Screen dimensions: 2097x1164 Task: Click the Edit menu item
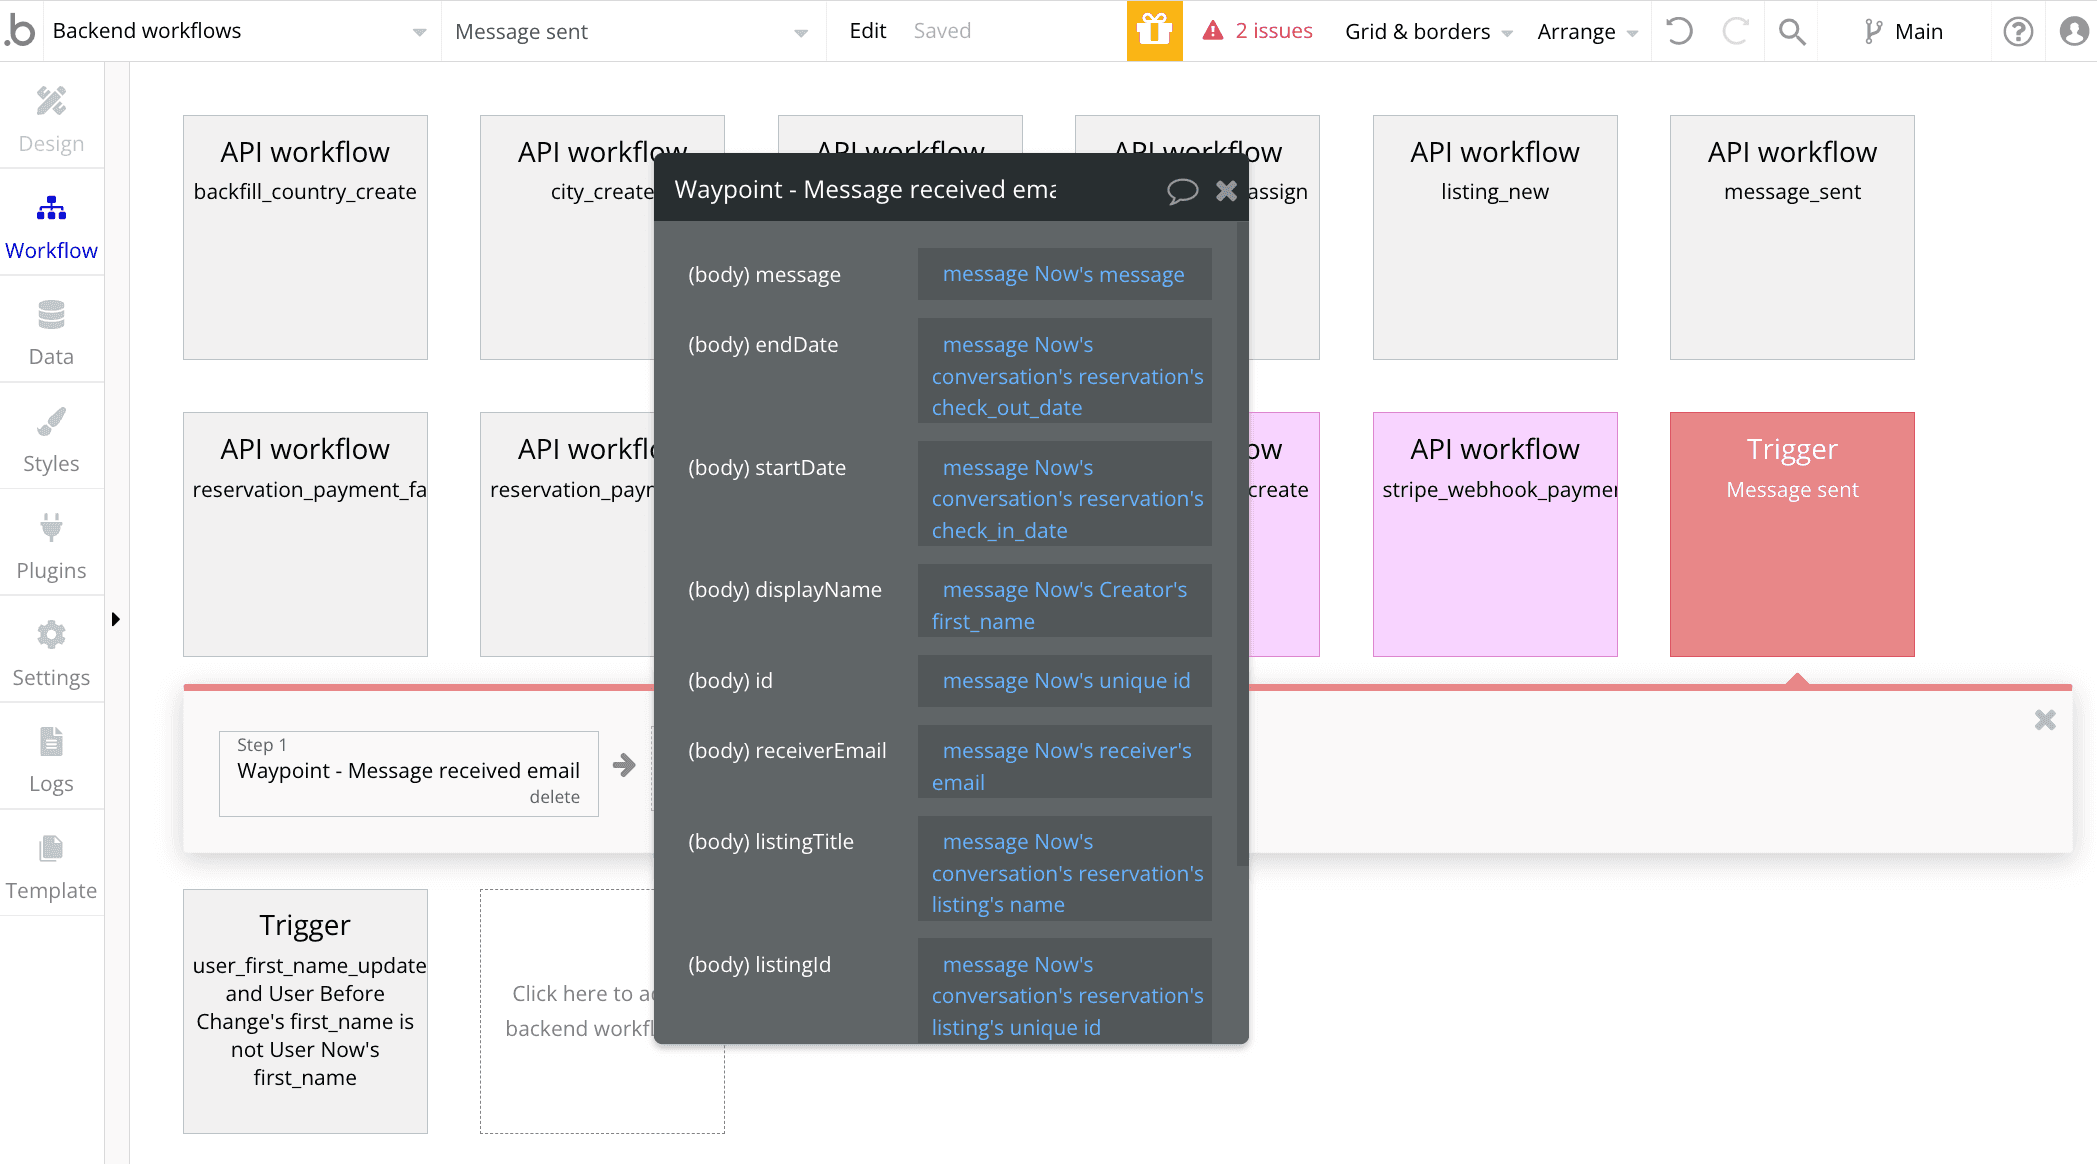coord(867,31)
